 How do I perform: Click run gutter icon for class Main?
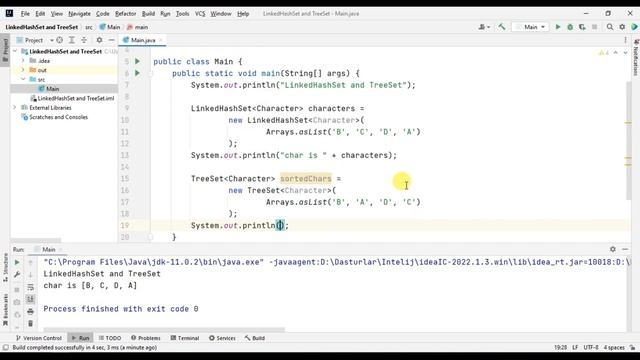[x=138, y=61]
